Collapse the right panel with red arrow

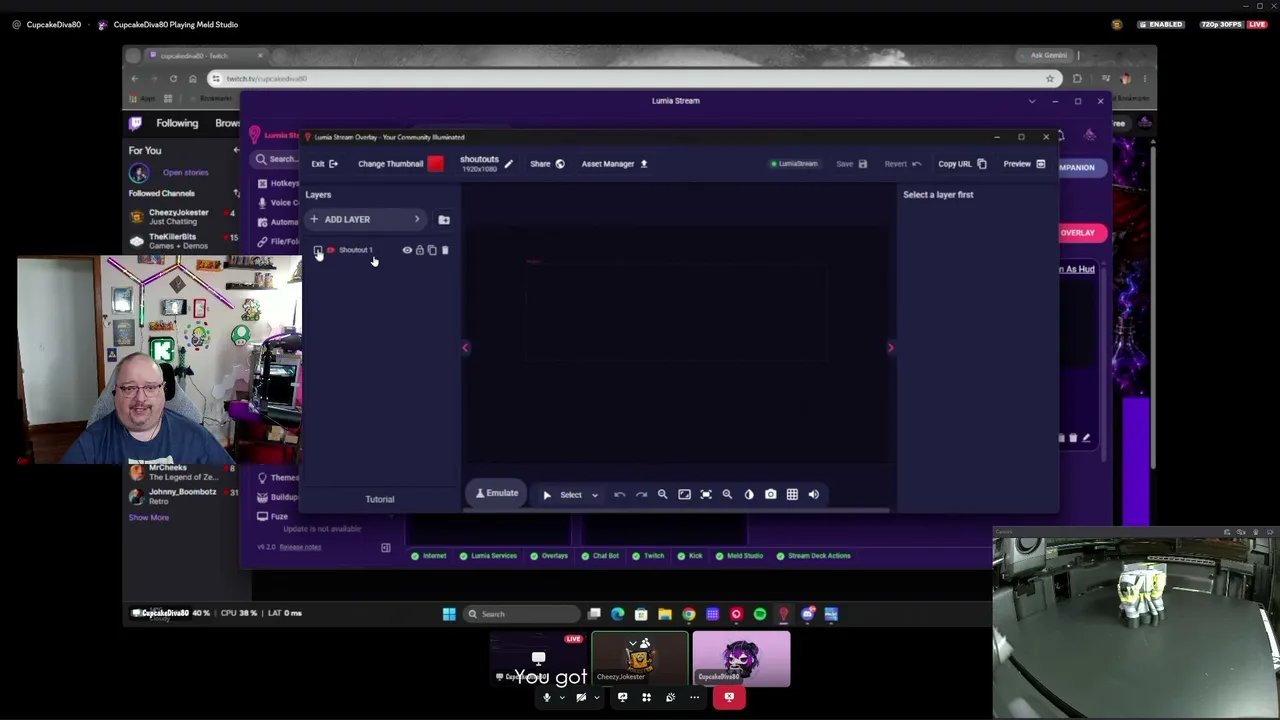(890, 348)
